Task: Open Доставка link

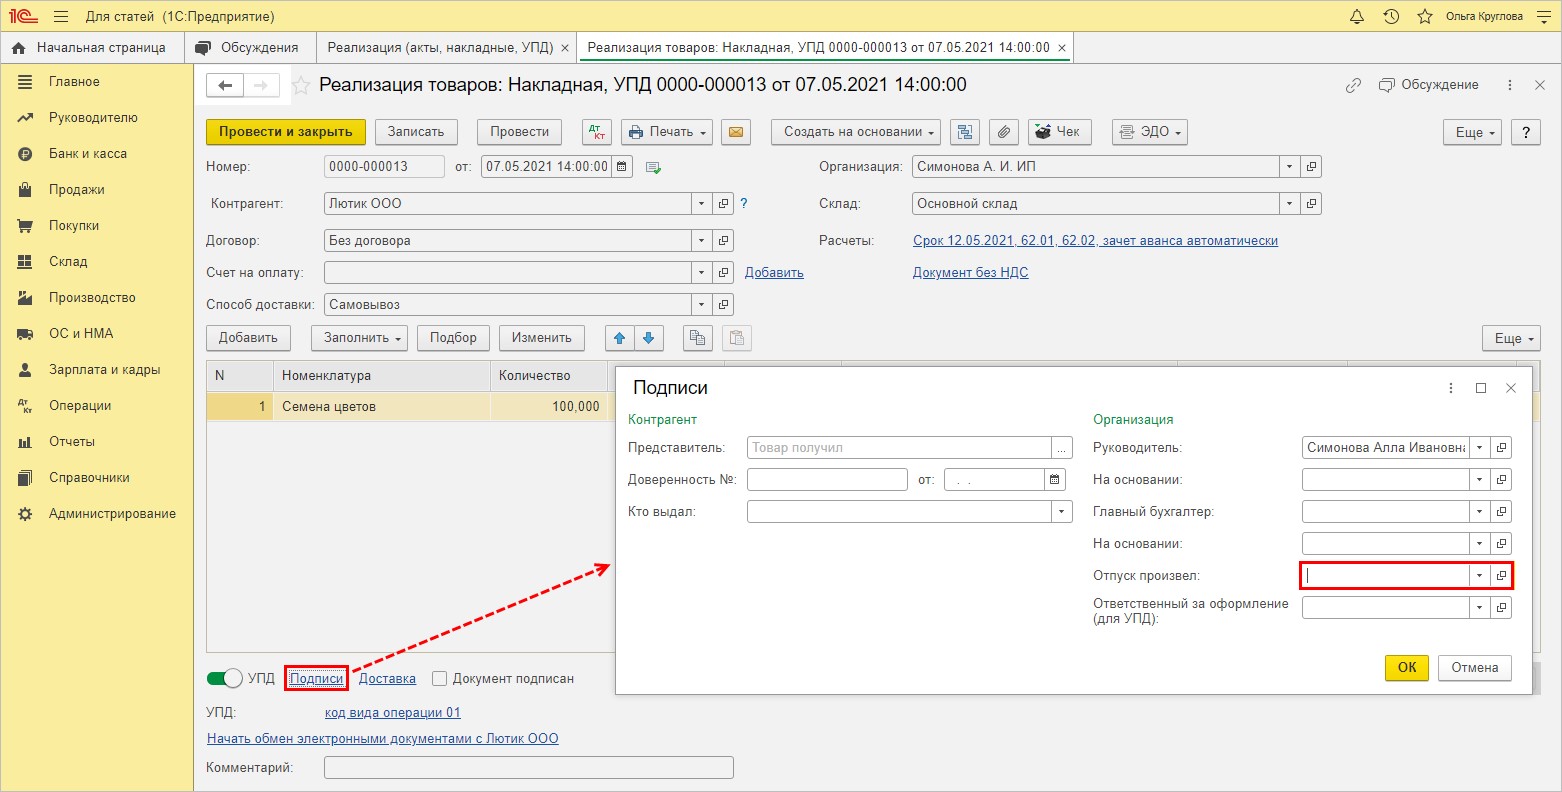Action: 387,679
